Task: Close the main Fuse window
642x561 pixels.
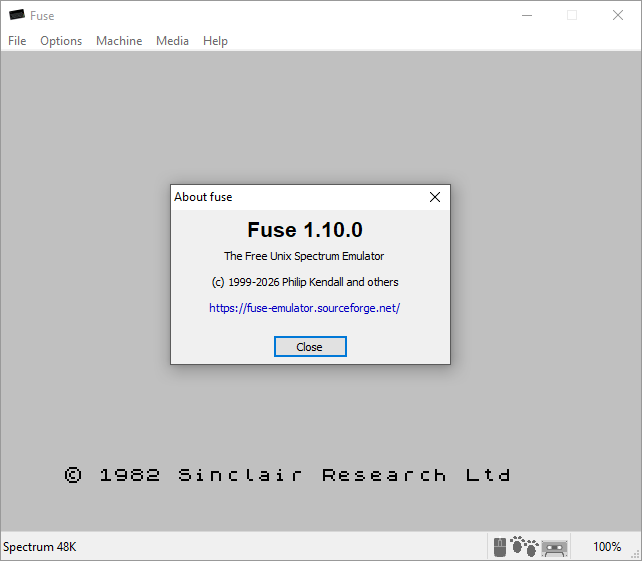Action: tap(618, 16)
